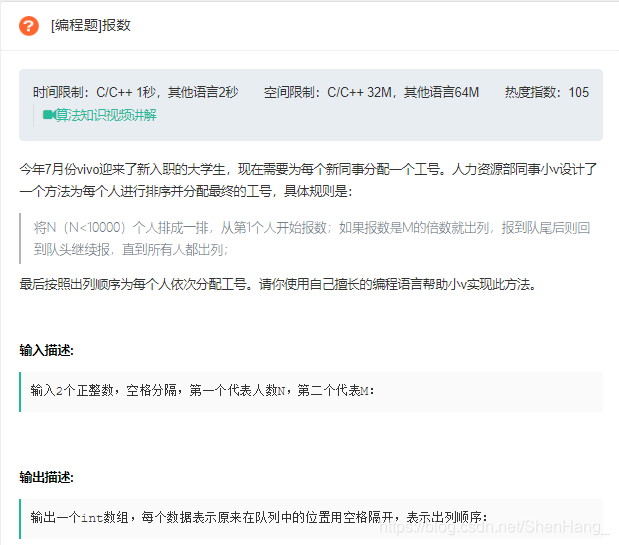Click the quoted line 到队头继续报，直到所有人都出列

[x=131, y=249]
